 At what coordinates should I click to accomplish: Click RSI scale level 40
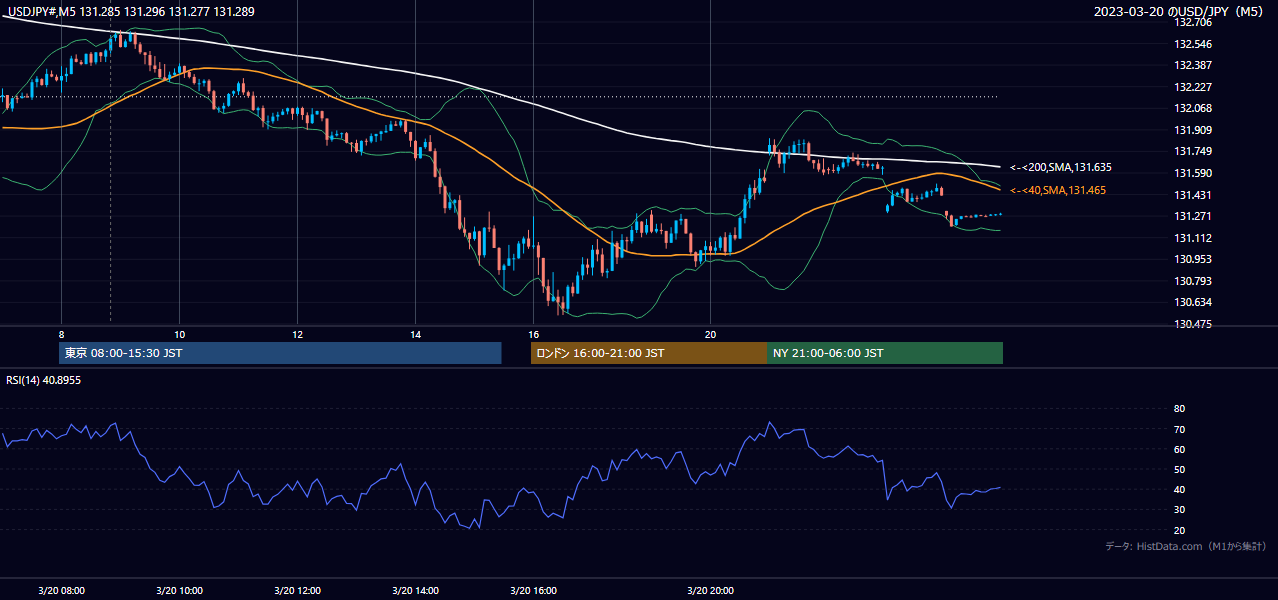[x=1179, y=489]
